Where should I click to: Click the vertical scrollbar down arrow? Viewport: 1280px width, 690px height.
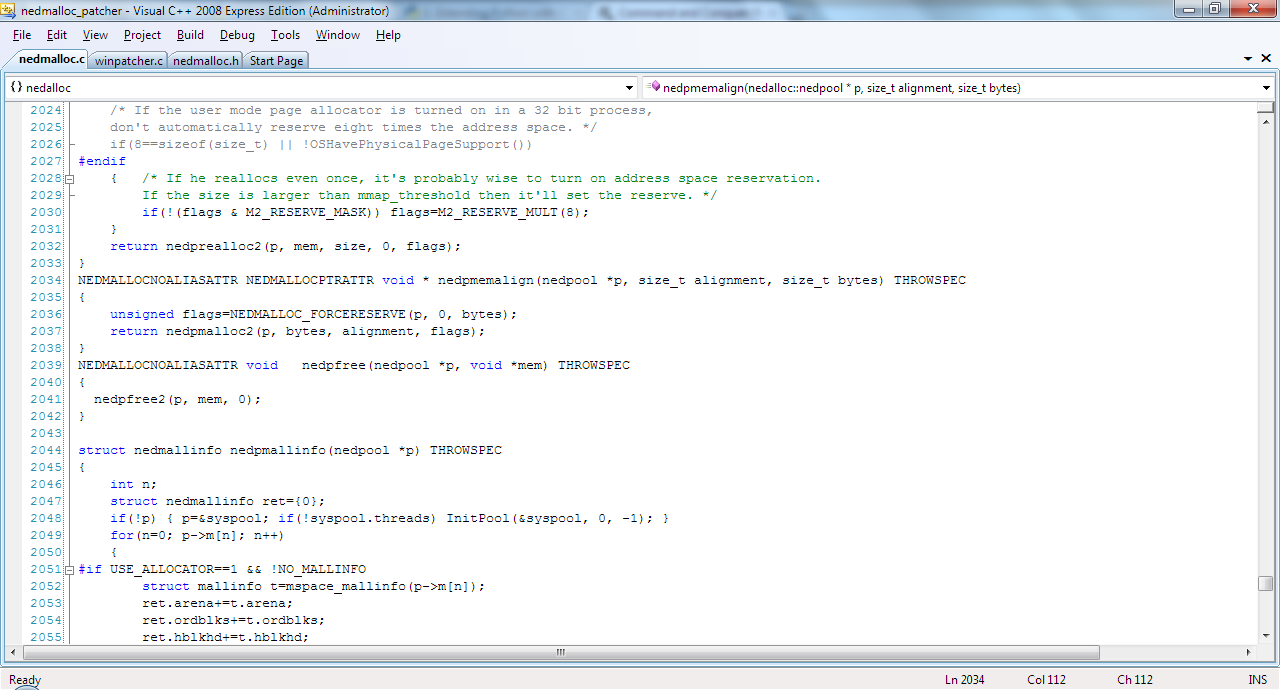pos(1266,637)
